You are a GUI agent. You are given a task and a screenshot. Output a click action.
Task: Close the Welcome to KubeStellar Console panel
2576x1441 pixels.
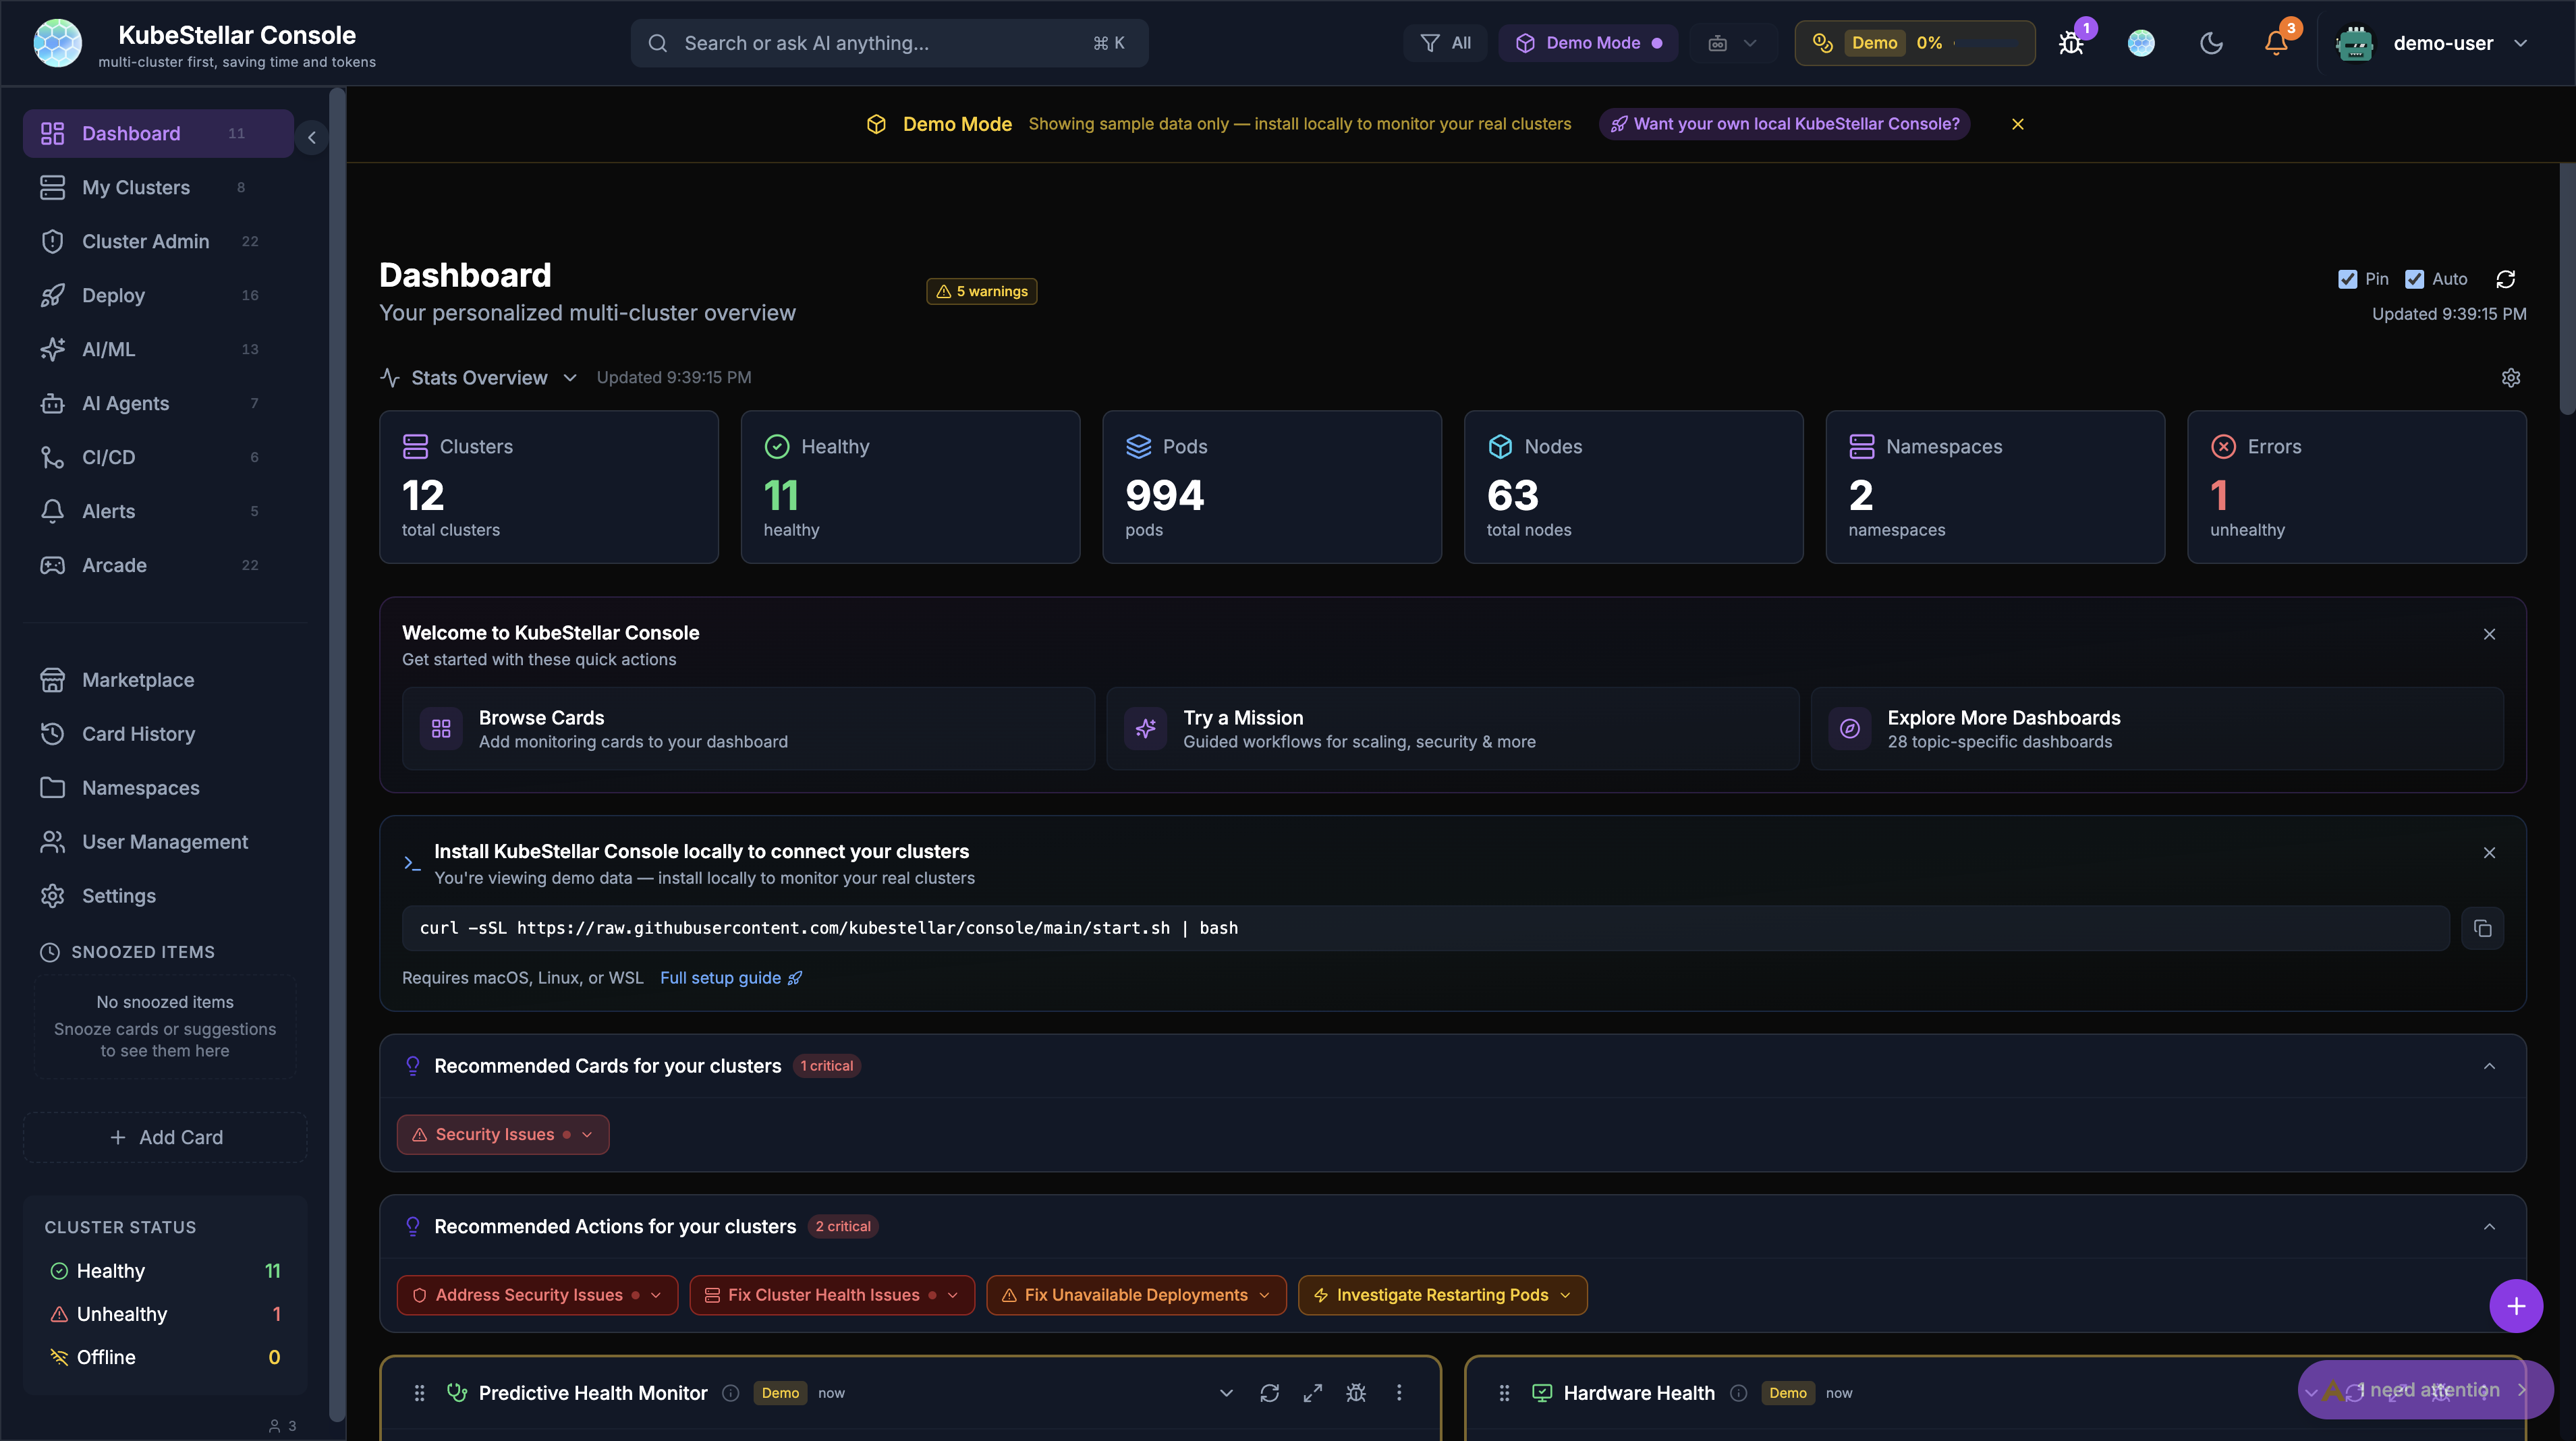click(x=2490, y=634)
